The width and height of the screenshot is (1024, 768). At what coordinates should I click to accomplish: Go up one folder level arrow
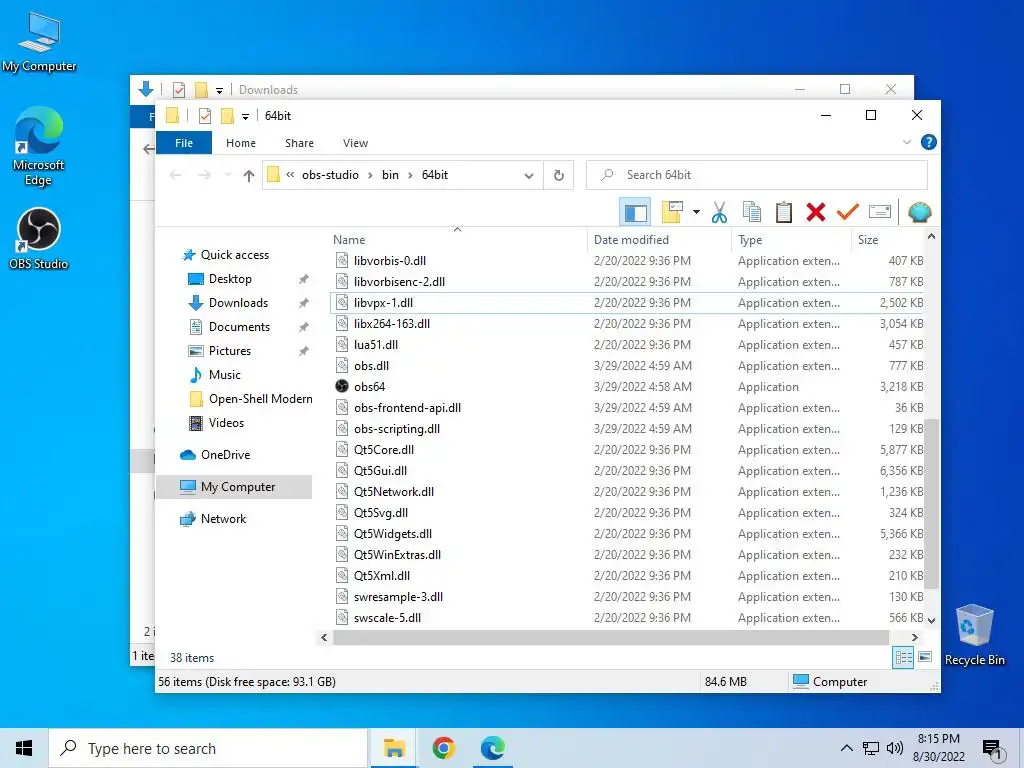[248, 175]
